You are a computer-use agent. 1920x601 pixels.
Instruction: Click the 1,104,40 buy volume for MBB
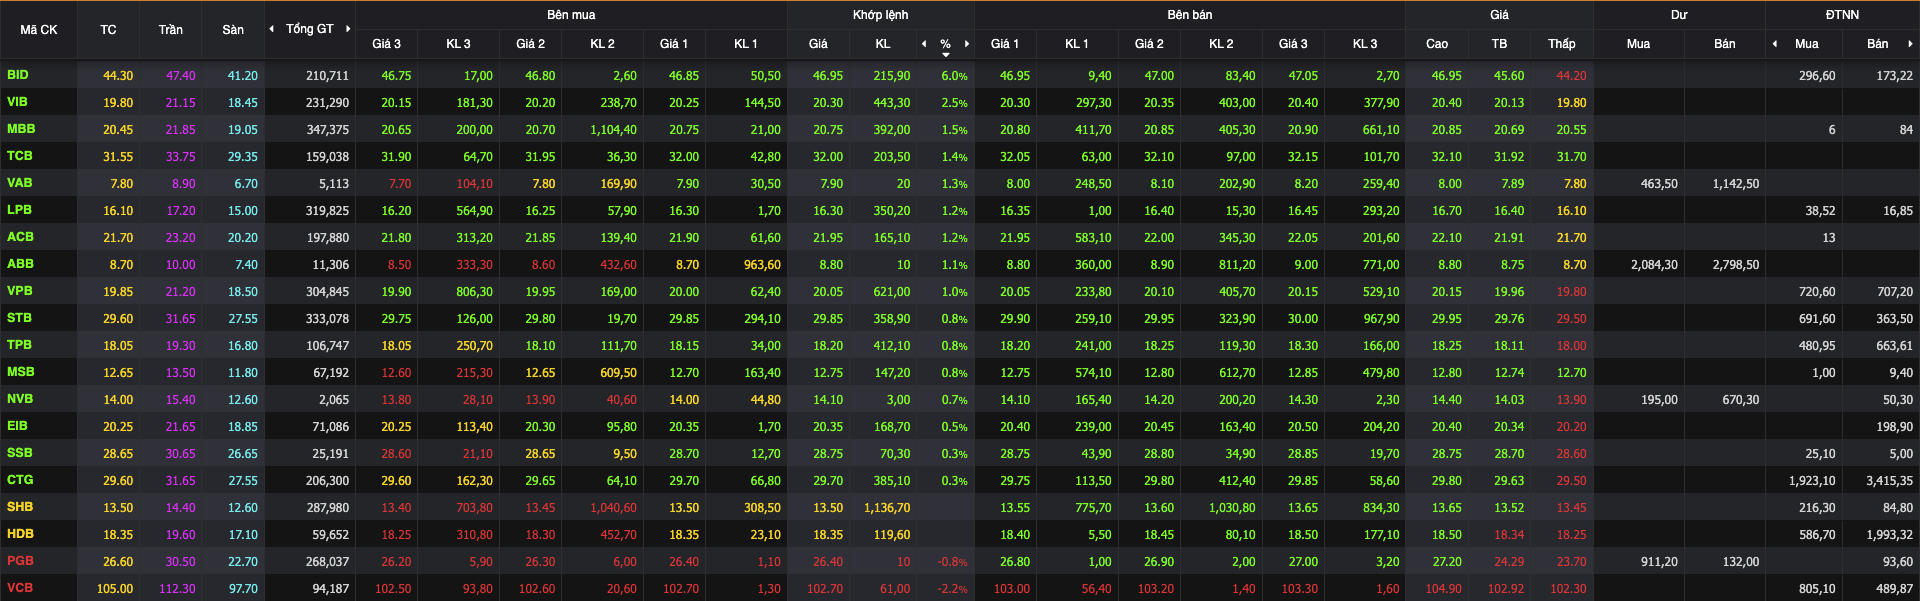click(614, 130)
